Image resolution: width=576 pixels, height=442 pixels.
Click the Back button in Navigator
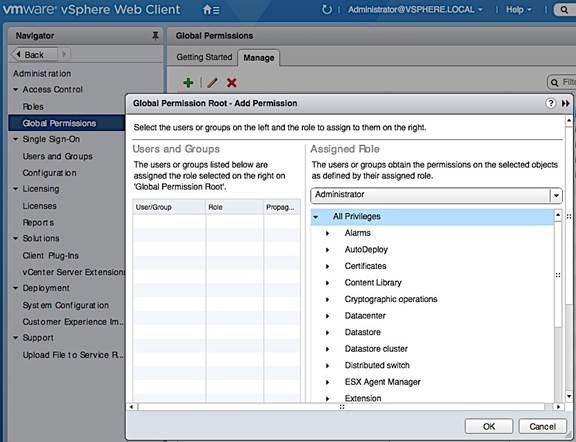pyautogui.click(x=34, y=55)
